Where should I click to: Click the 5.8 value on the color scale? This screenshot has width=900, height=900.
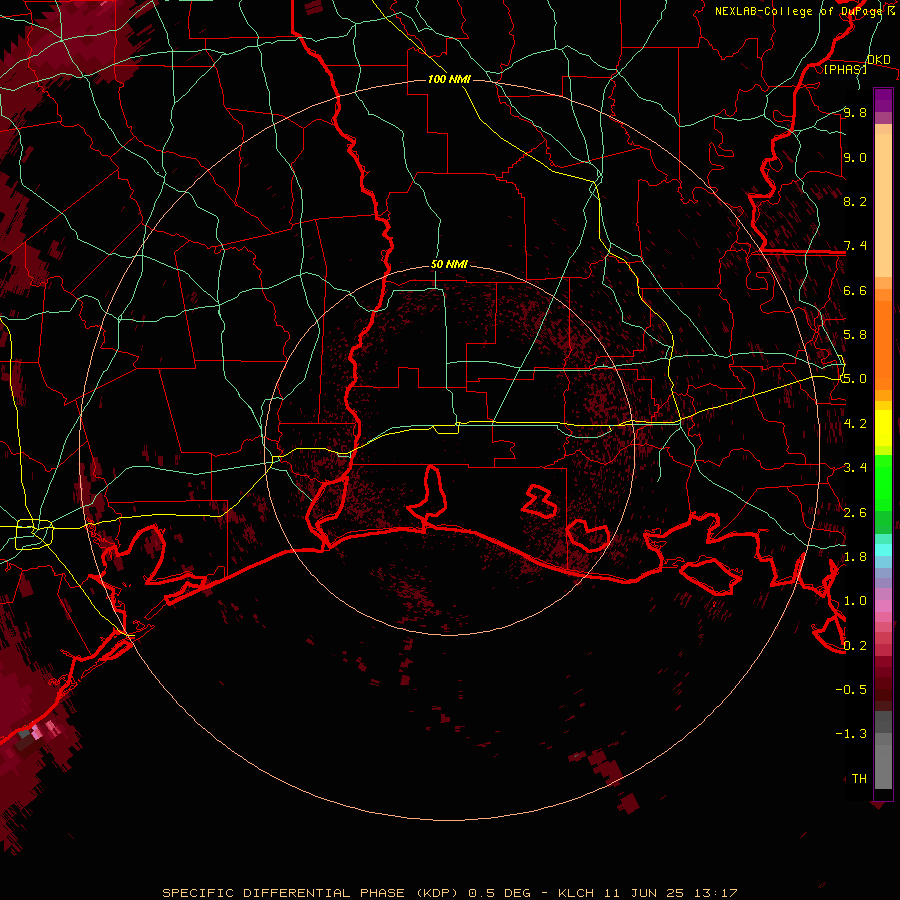tap(855, 335)
